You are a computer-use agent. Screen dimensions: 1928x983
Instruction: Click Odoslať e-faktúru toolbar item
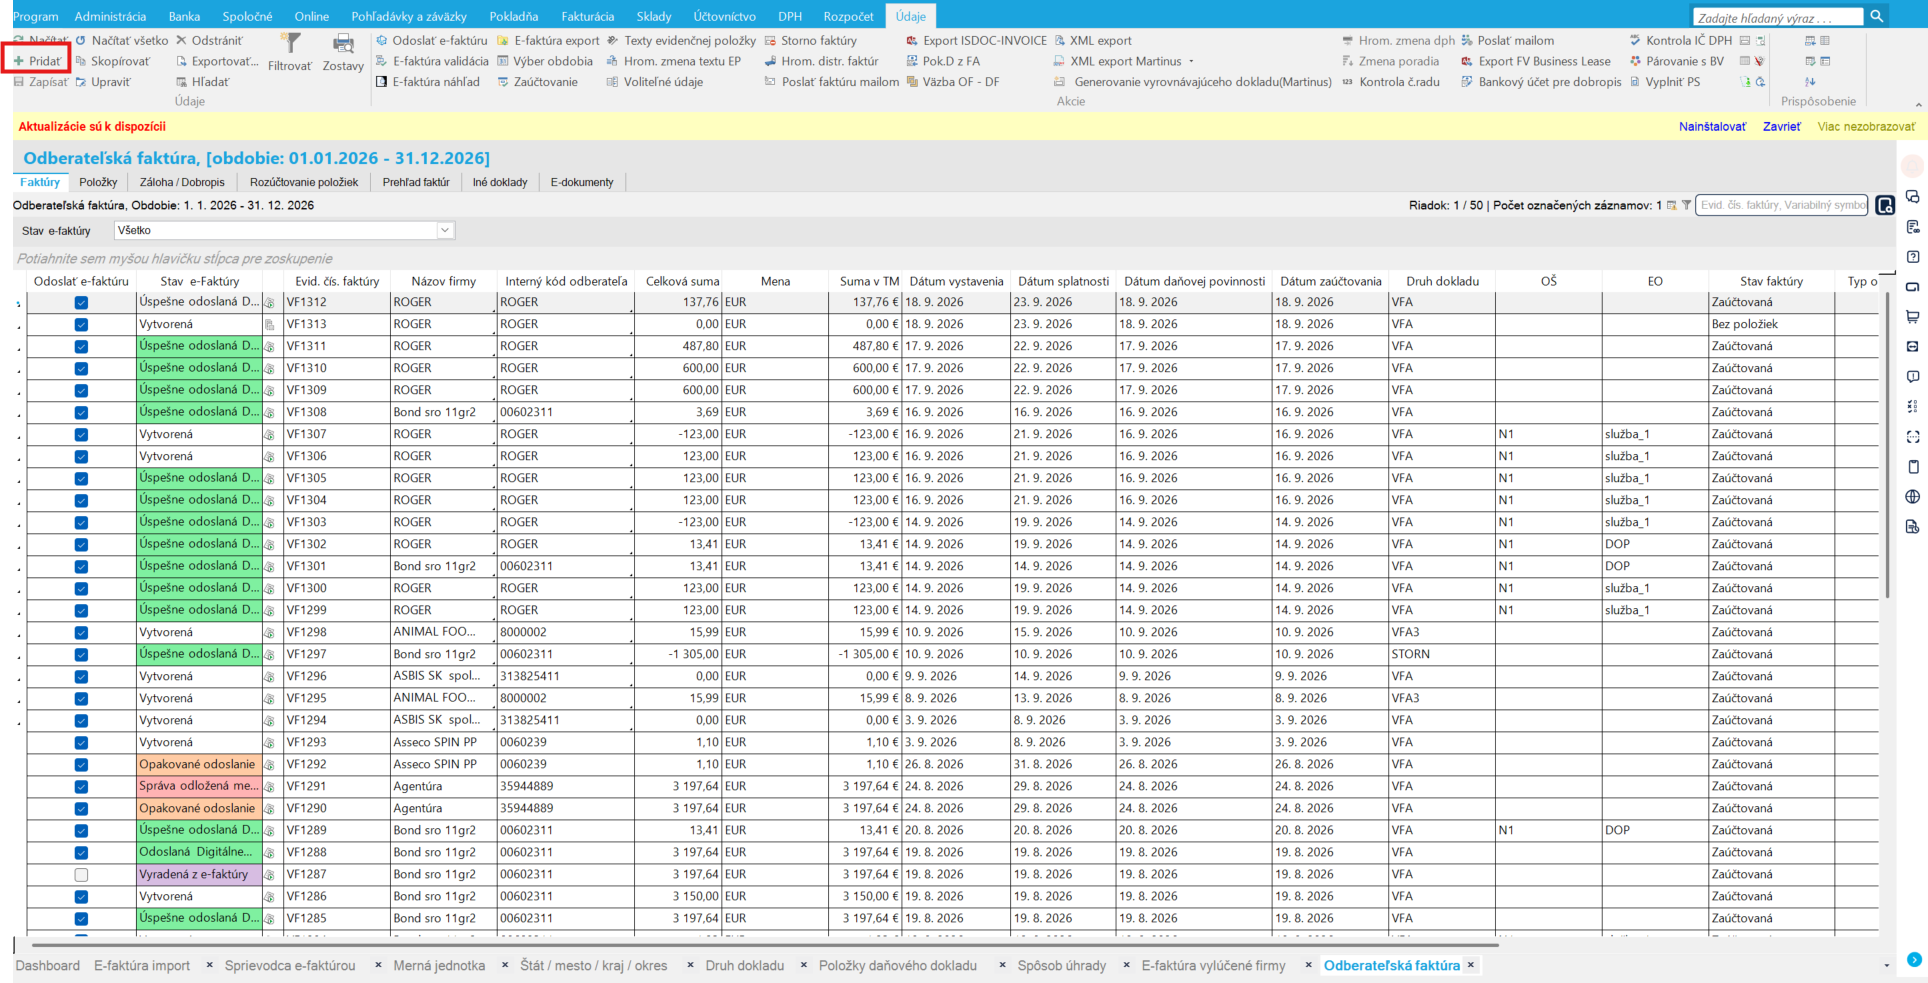[x=431, y=41]
